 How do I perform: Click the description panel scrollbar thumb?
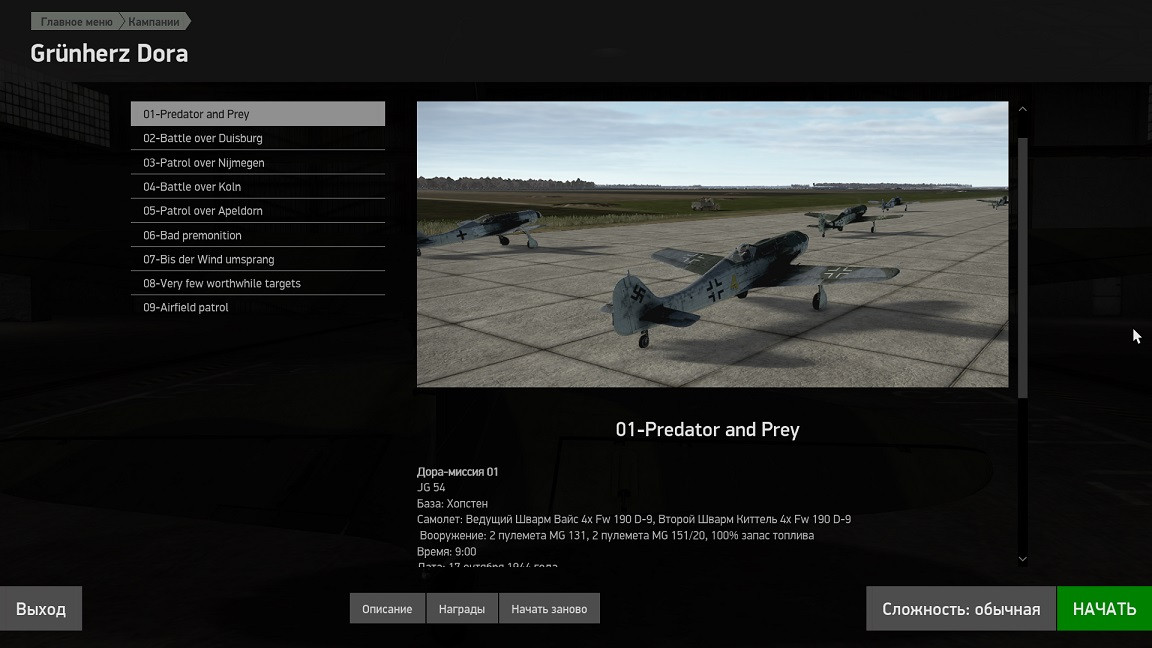[x=1023, y=267]
